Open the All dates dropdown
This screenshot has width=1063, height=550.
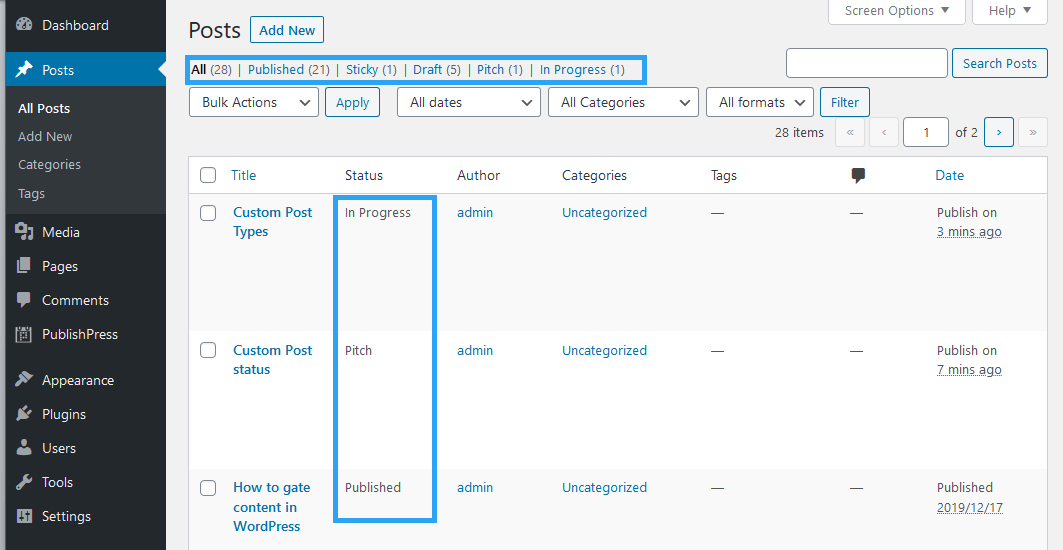[468, 102]
